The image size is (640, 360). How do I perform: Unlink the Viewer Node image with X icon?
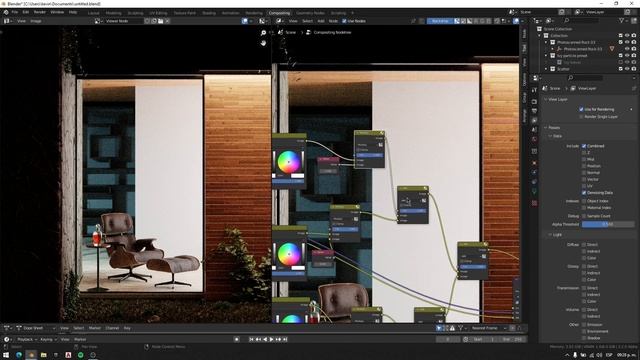167,21
